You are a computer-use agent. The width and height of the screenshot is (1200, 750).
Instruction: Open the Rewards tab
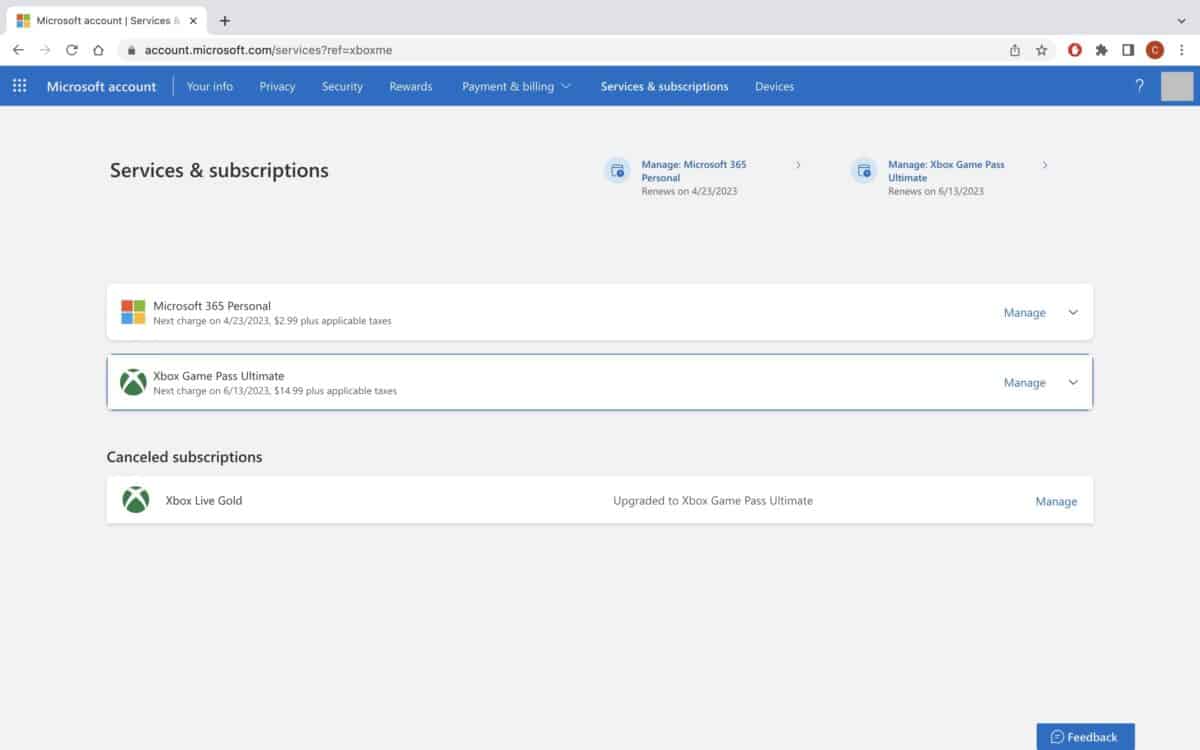pyautogui.click(x=411, y=86)
